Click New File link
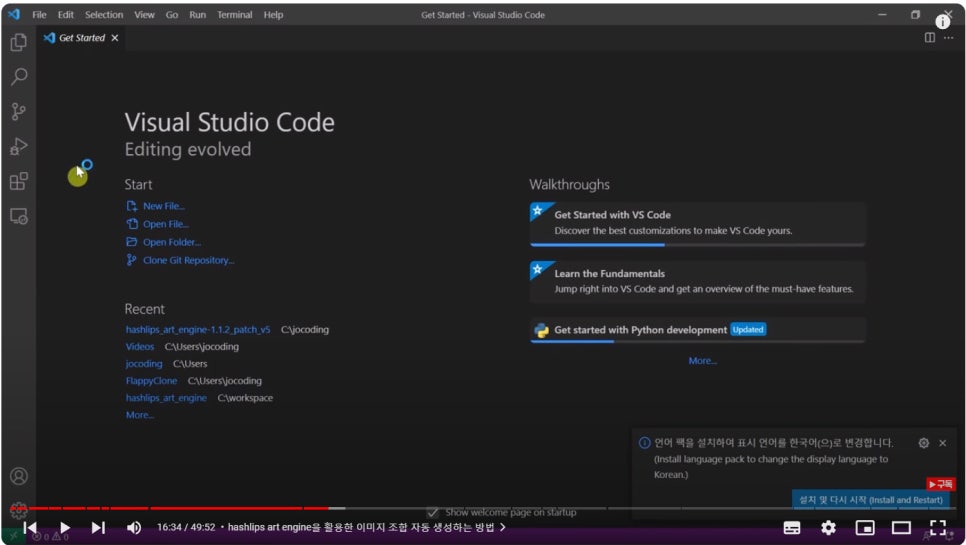Screen dimensions: 966x545 (x=163, y=206)
